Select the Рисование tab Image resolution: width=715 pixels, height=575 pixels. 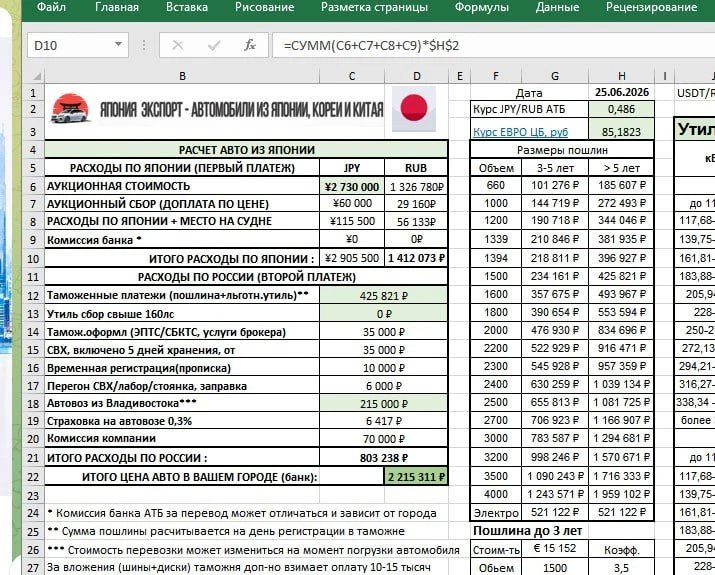(264, 7)
